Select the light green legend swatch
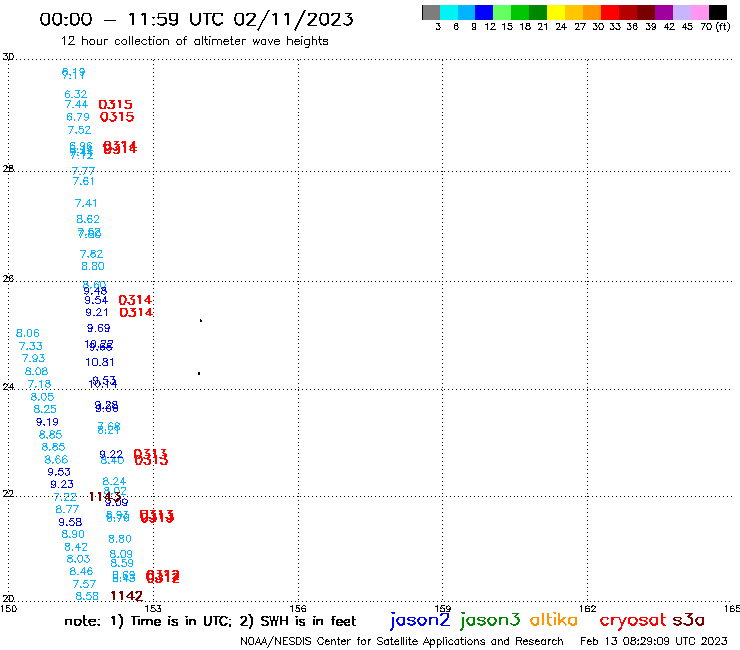Image resolution: width=740 pixels, height=650 pixels. click(502, 12)
